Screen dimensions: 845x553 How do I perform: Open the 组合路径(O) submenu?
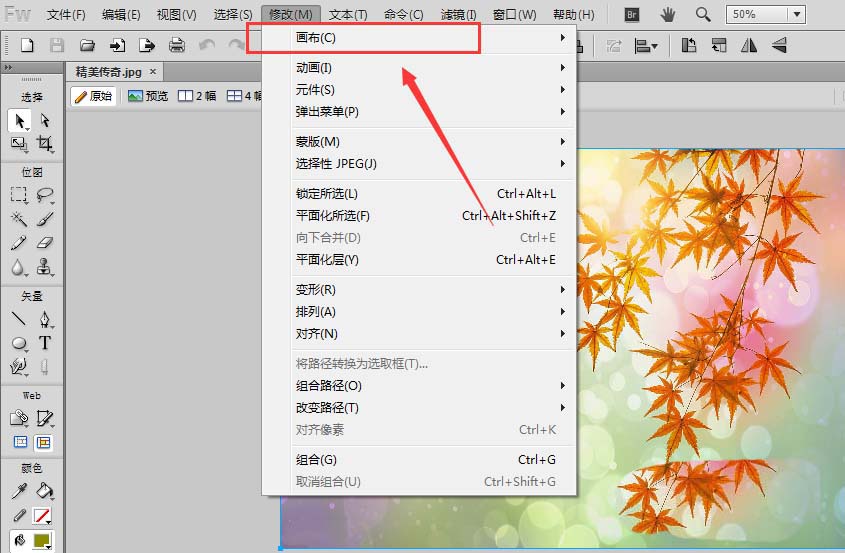419,385
